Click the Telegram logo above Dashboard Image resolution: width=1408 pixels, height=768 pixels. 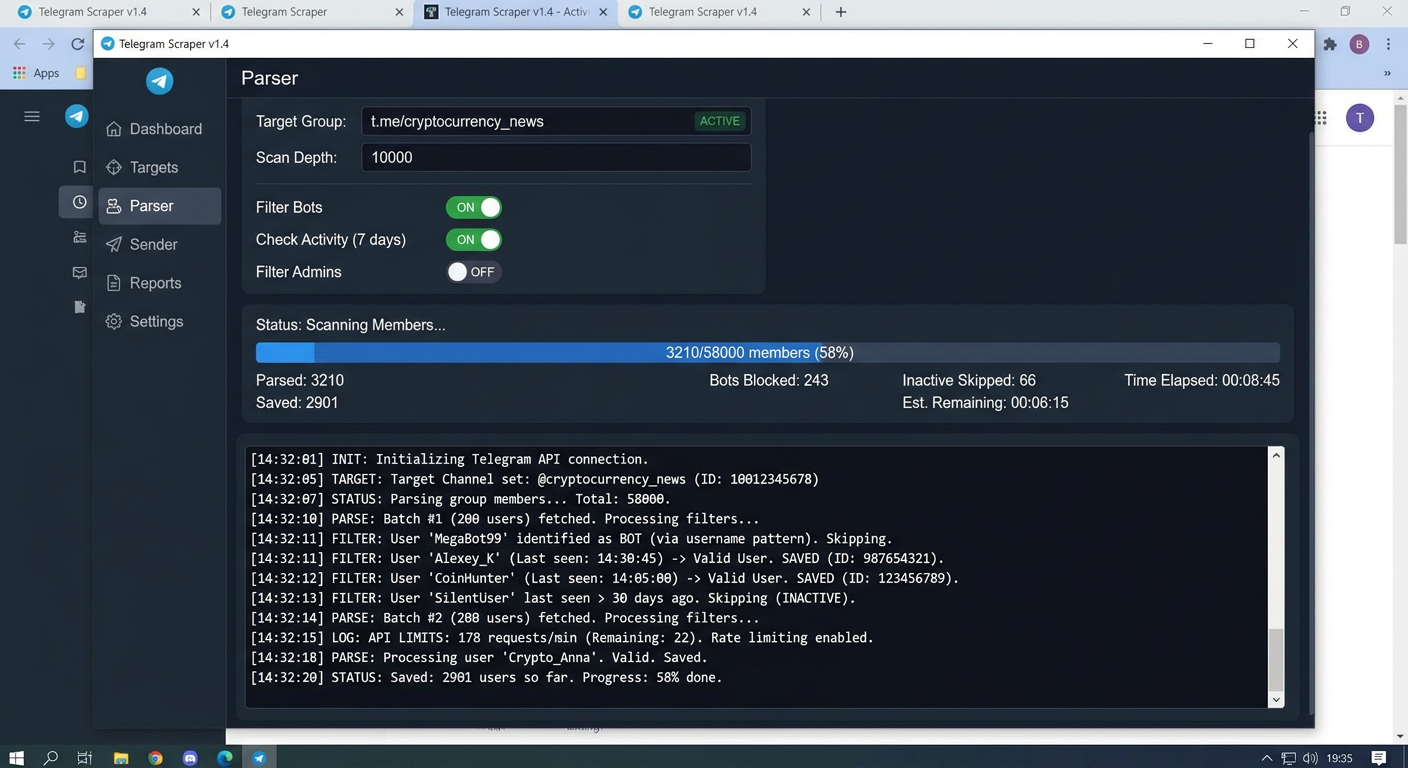tap(160, 81)
